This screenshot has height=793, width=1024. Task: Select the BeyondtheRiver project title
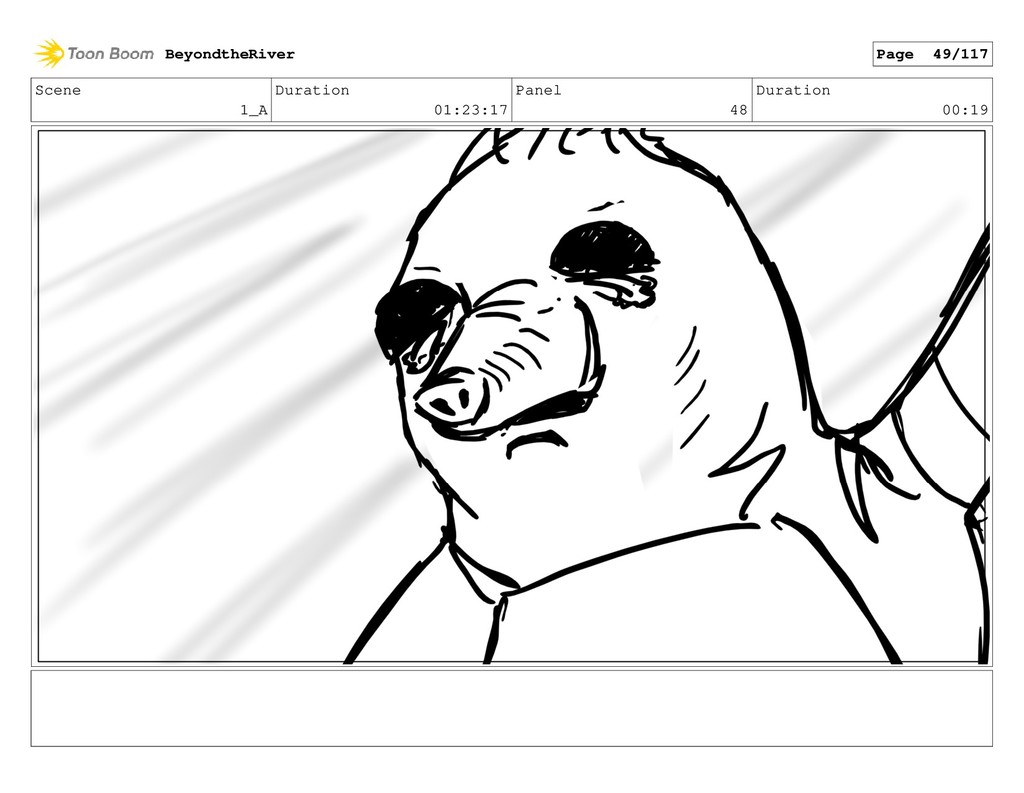[229, 54]
